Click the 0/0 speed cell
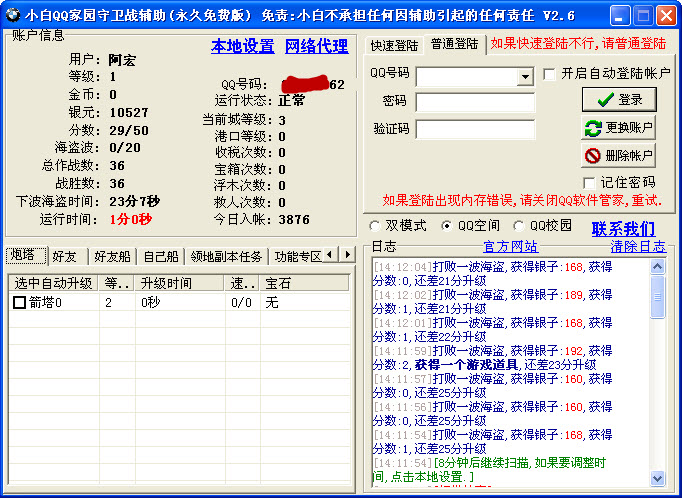Viewport: 682px width, 498px height. pyautogui.click(x=241, y=303)
